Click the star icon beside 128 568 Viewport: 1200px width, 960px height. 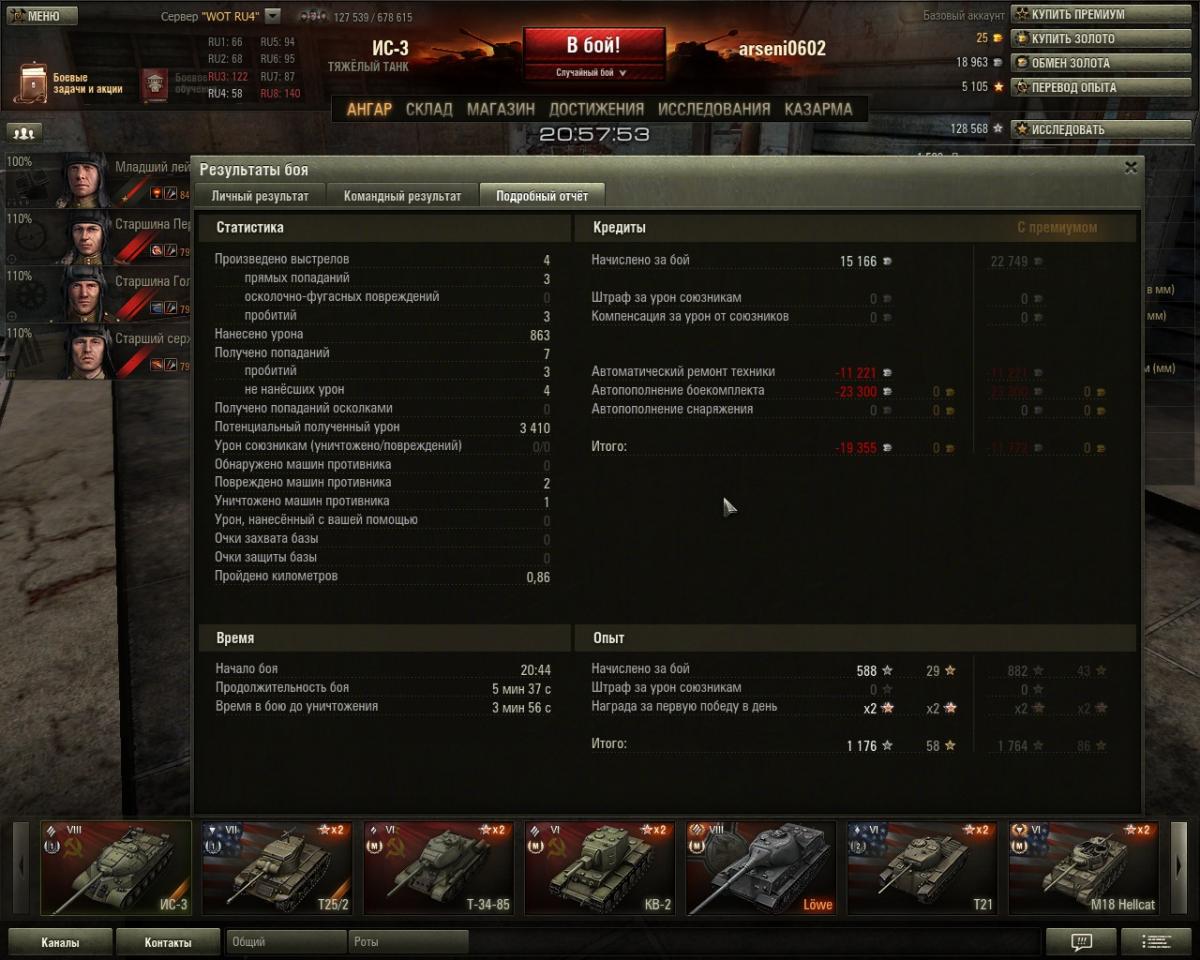pyautogui.click(x=998, y=129)
